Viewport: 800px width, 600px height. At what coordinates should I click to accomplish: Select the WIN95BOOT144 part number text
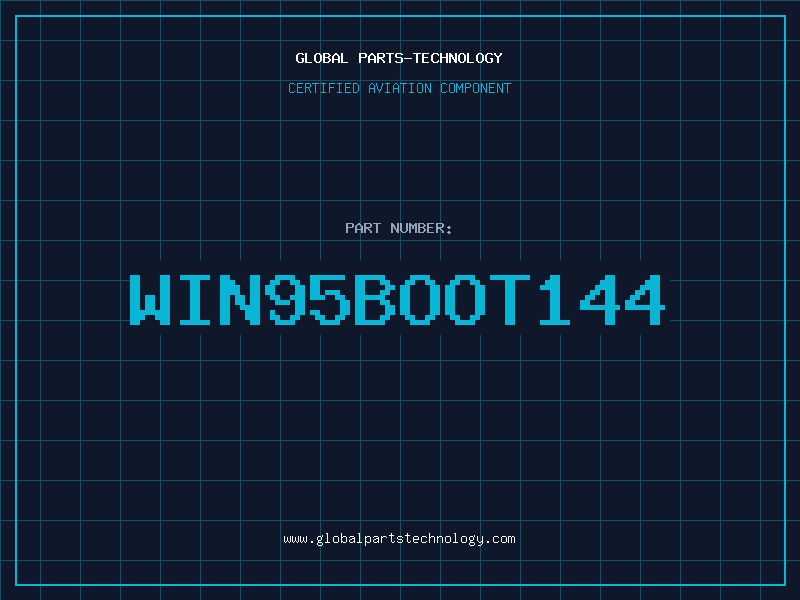pyautogui.click(x=398, y=300)
